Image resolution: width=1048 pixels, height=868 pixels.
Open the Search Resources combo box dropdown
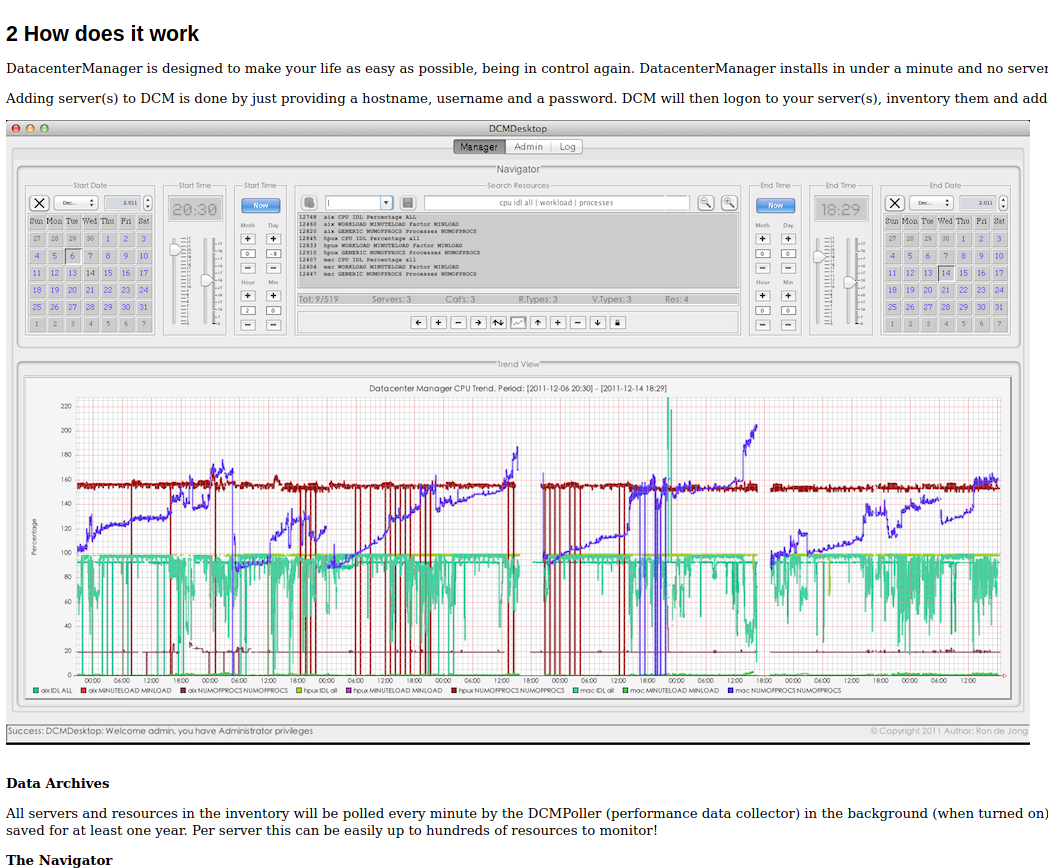click(386, 203)
